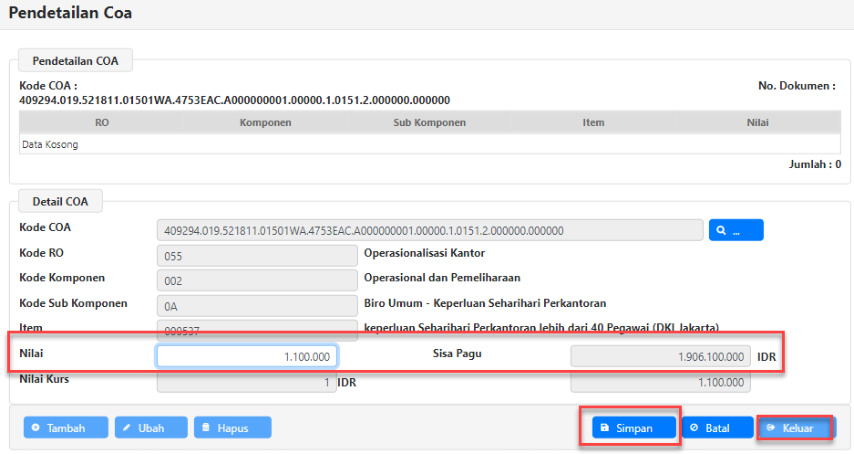Save the entry with Simpan

[x=626, y=428]
